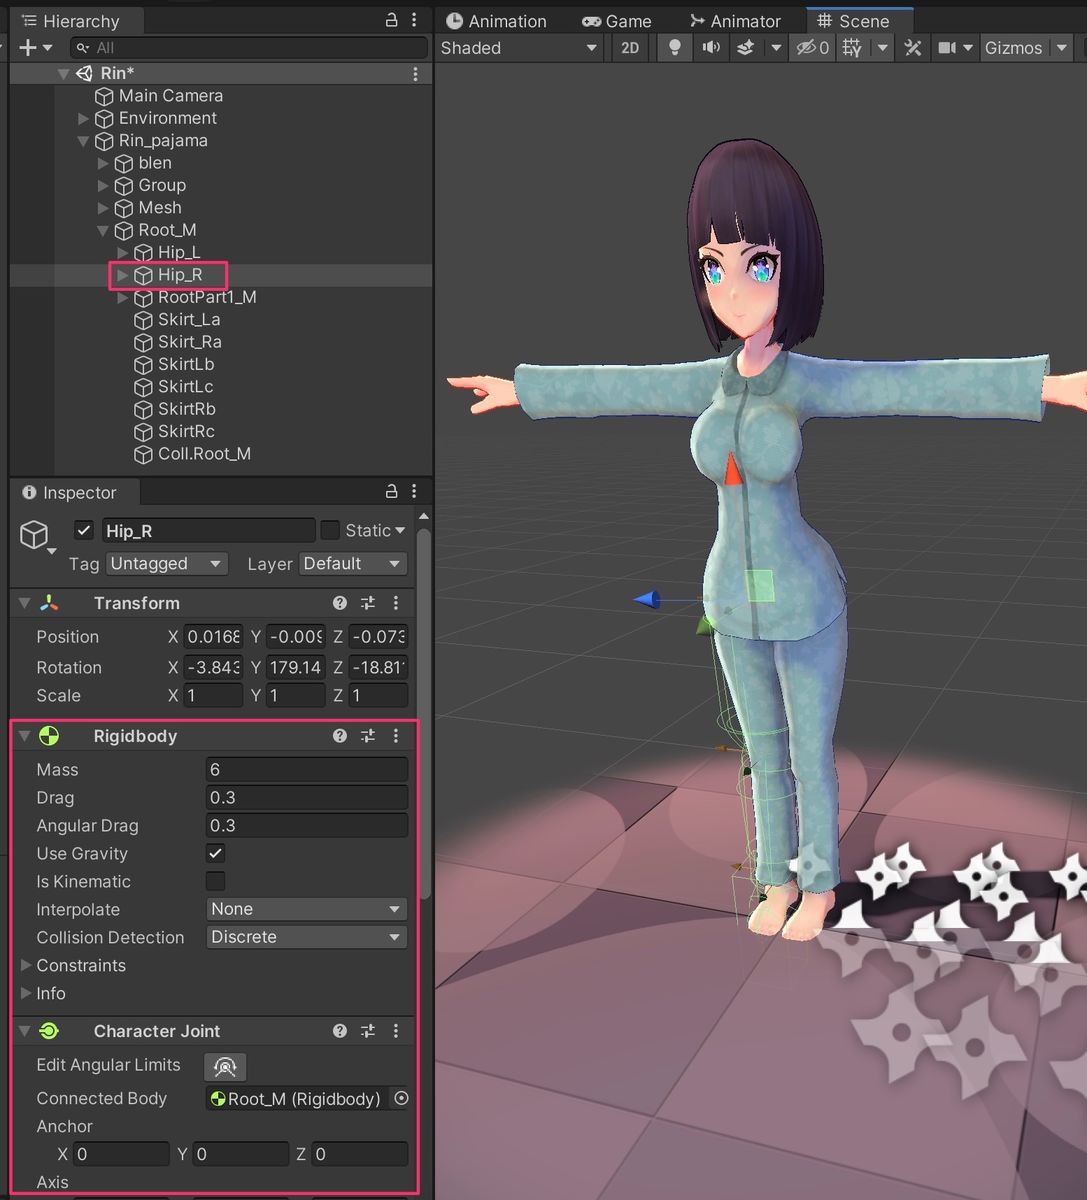Click the Hip_R name field
The width and height of the screenshot is (1087, 1200).
tap(208, 531)
